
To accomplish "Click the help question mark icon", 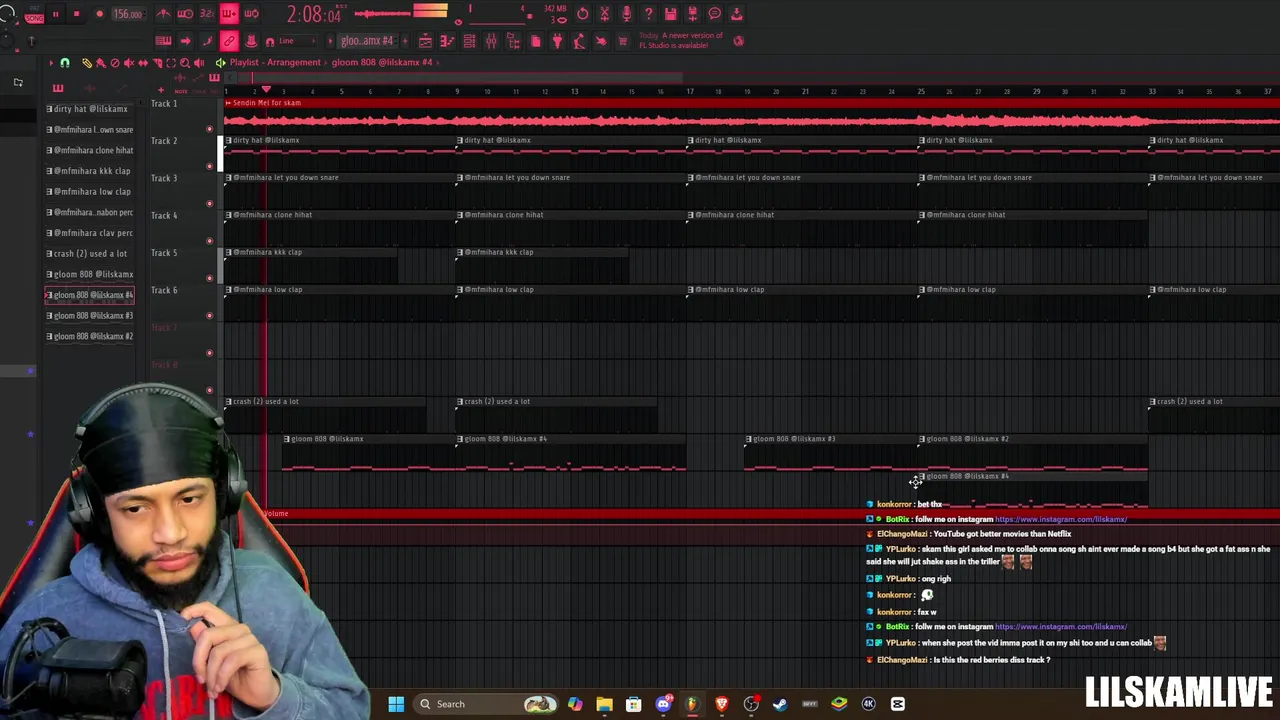I will (649, 14).
